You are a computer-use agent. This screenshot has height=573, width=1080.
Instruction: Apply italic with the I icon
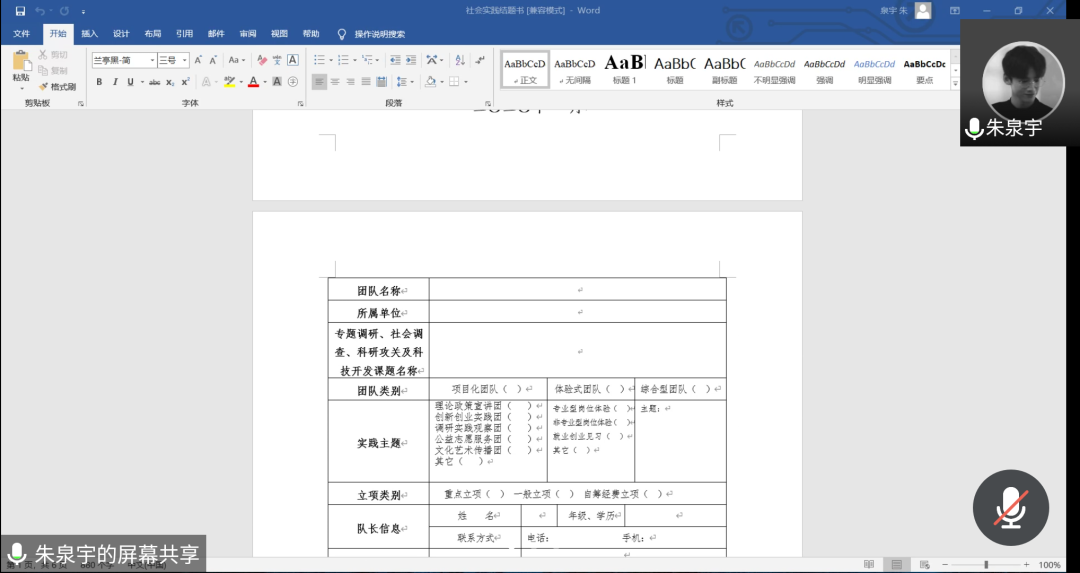[115, 82]
